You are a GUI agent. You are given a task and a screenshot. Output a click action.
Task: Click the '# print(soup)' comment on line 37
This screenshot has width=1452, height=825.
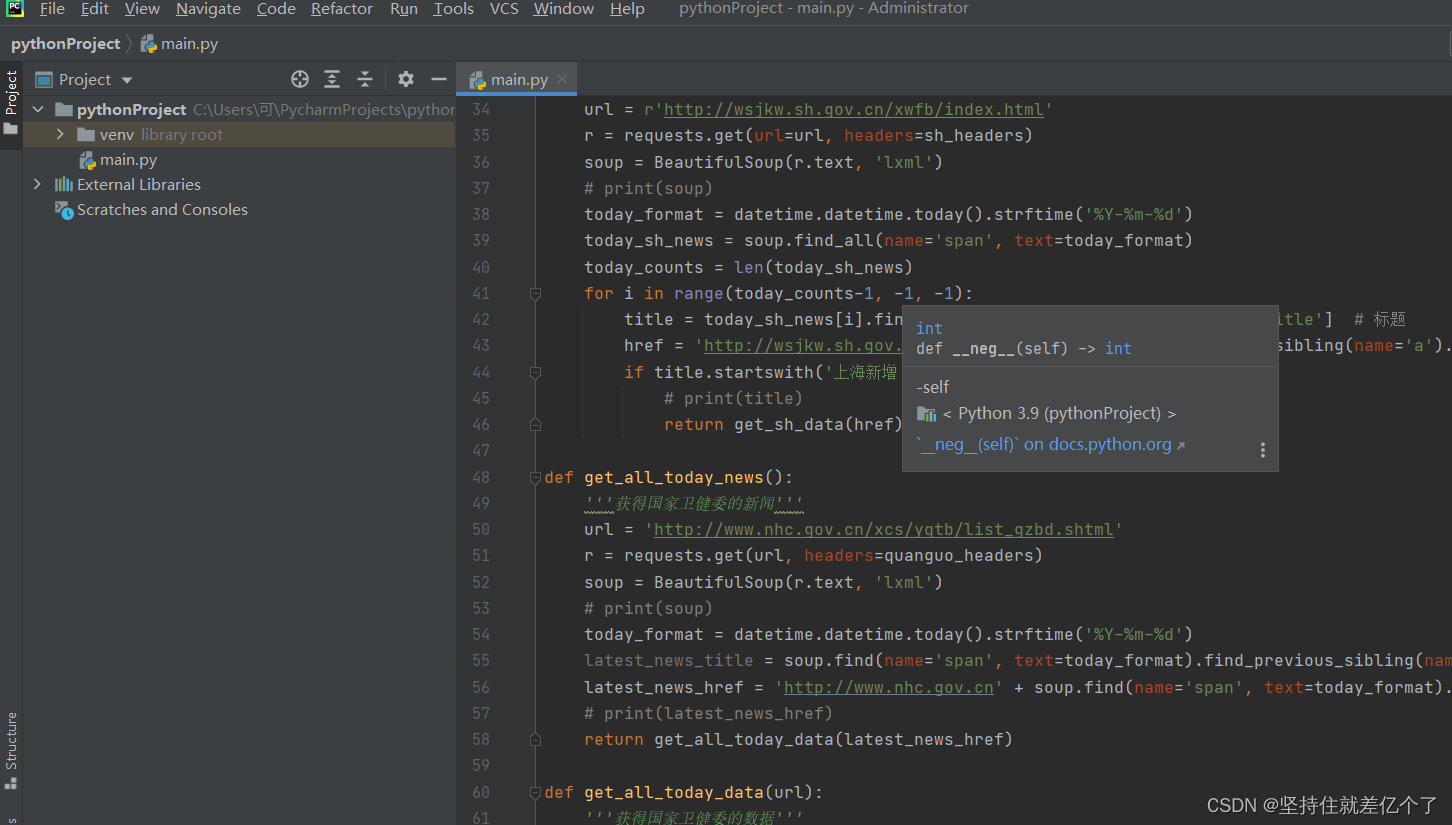(648, 188)
